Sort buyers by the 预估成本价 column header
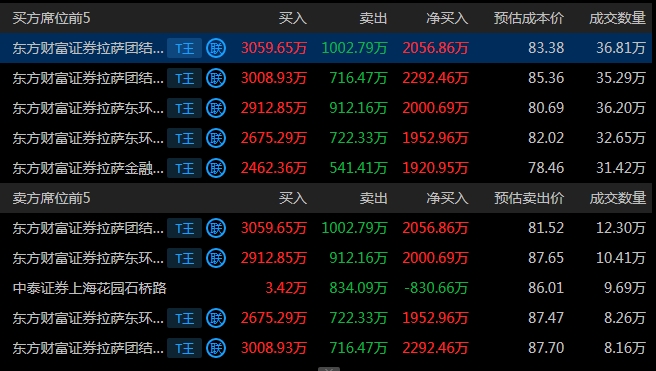The height and width of the screenshot is (371, 656). click(529, 18)
